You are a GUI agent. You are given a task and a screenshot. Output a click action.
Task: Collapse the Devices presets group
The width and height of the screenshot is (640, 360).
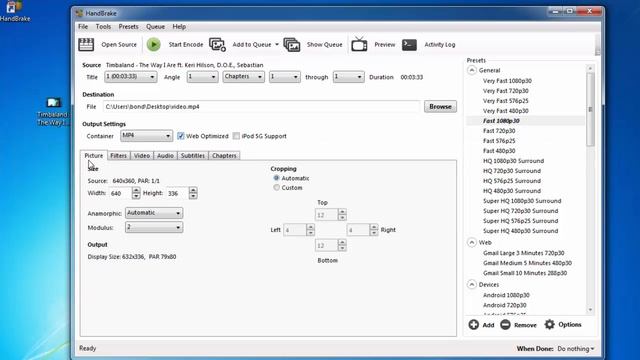pos(472,284)
